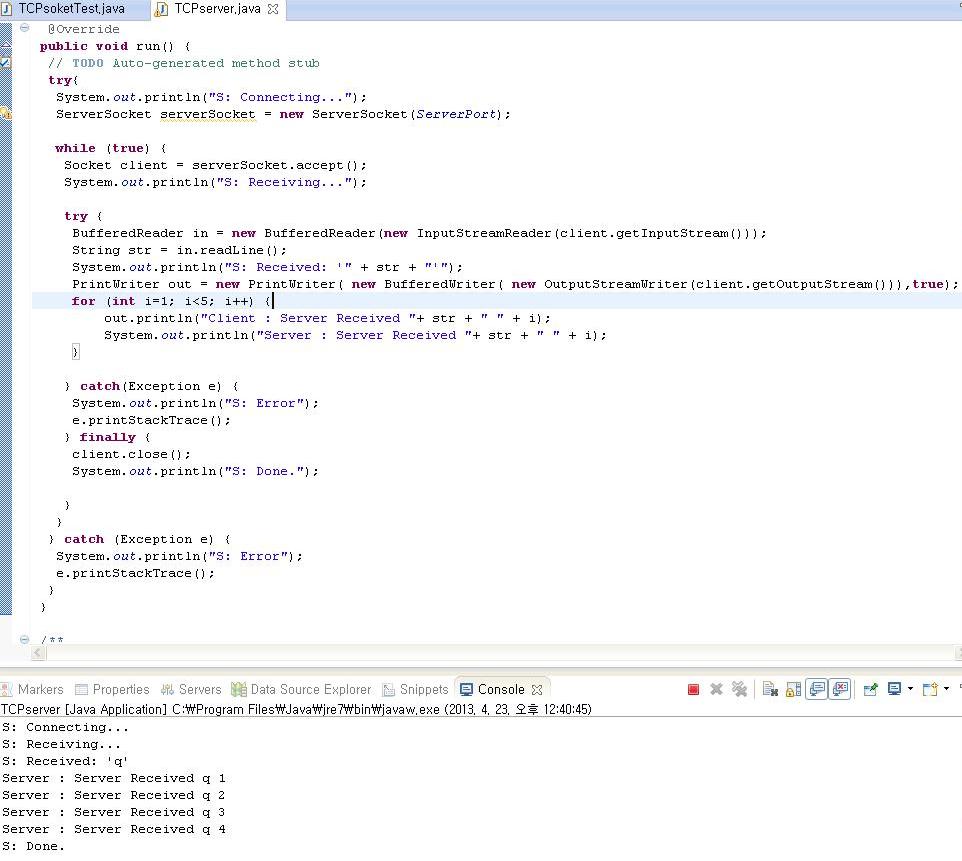Click the editor horizontal scrollbar left arrow
The height and width of the screenshot is (861, 962).
pyautogui.click(x=39, y=653)
